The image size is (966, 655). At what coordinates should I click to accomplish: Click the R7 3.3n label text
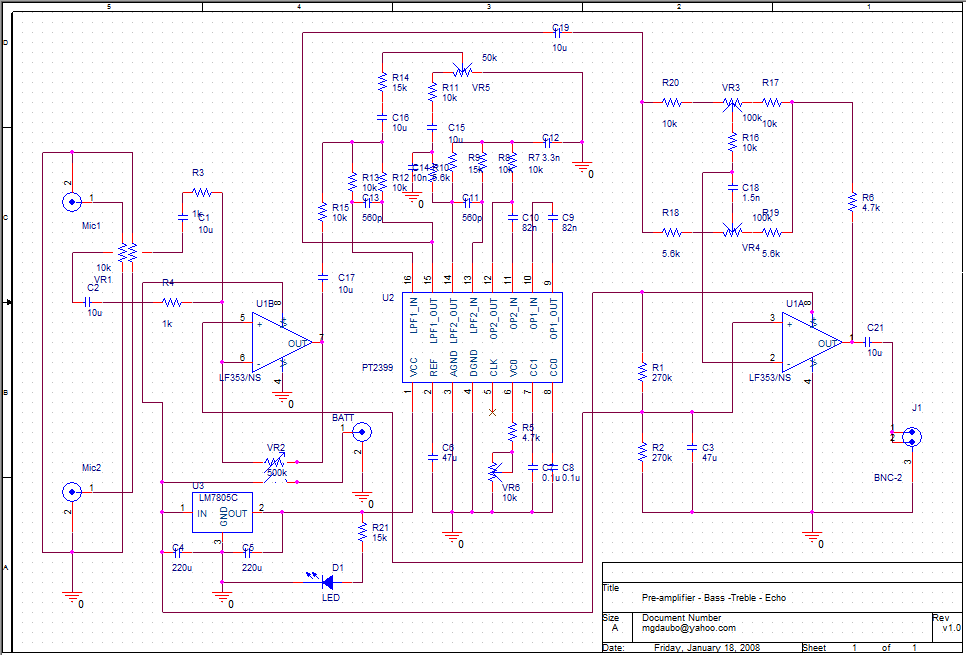tap(544, 158)
